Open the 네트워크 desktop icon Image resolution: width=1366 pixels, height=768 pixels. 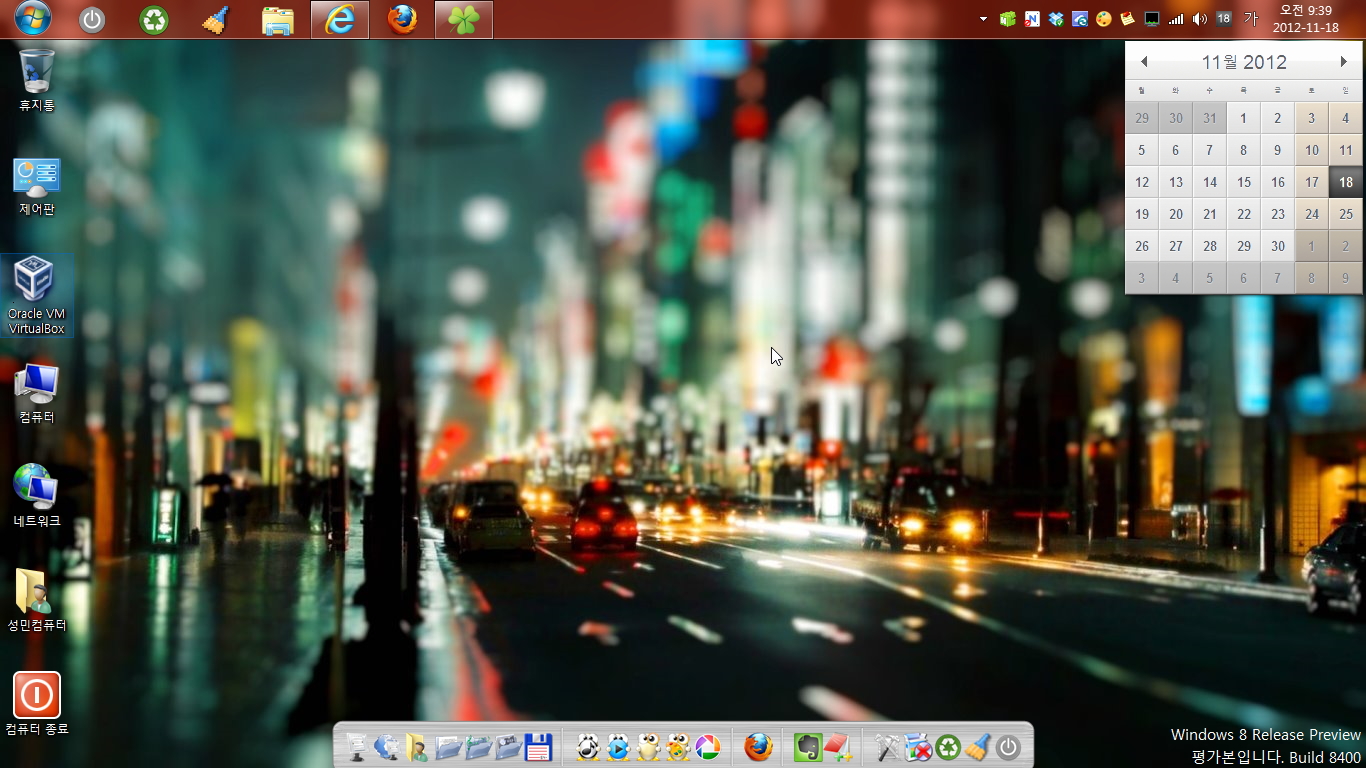tap(37, 497)
